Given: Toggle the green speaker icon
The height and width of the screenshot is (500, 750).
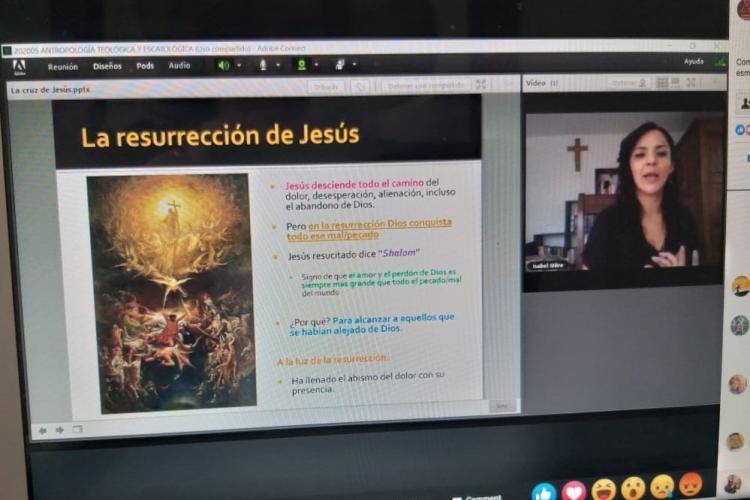Looking at the screenshot, I should 223,65.
